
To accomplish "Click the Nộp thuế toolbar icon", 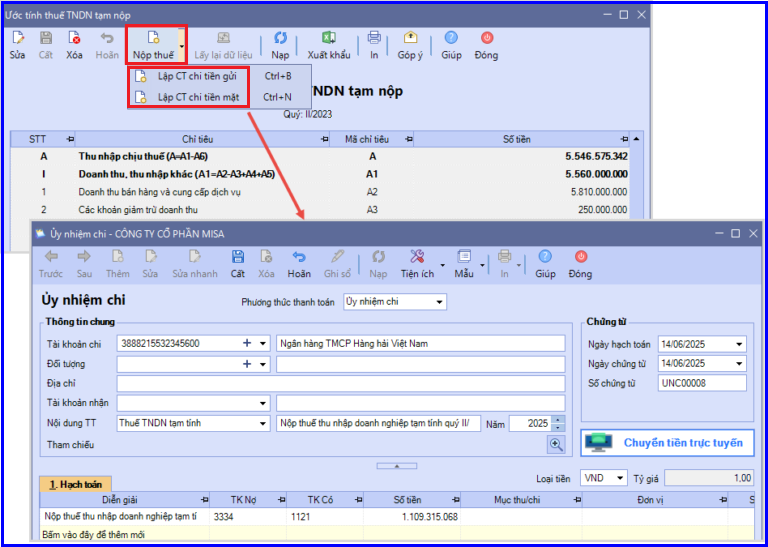I will [153, 38].
